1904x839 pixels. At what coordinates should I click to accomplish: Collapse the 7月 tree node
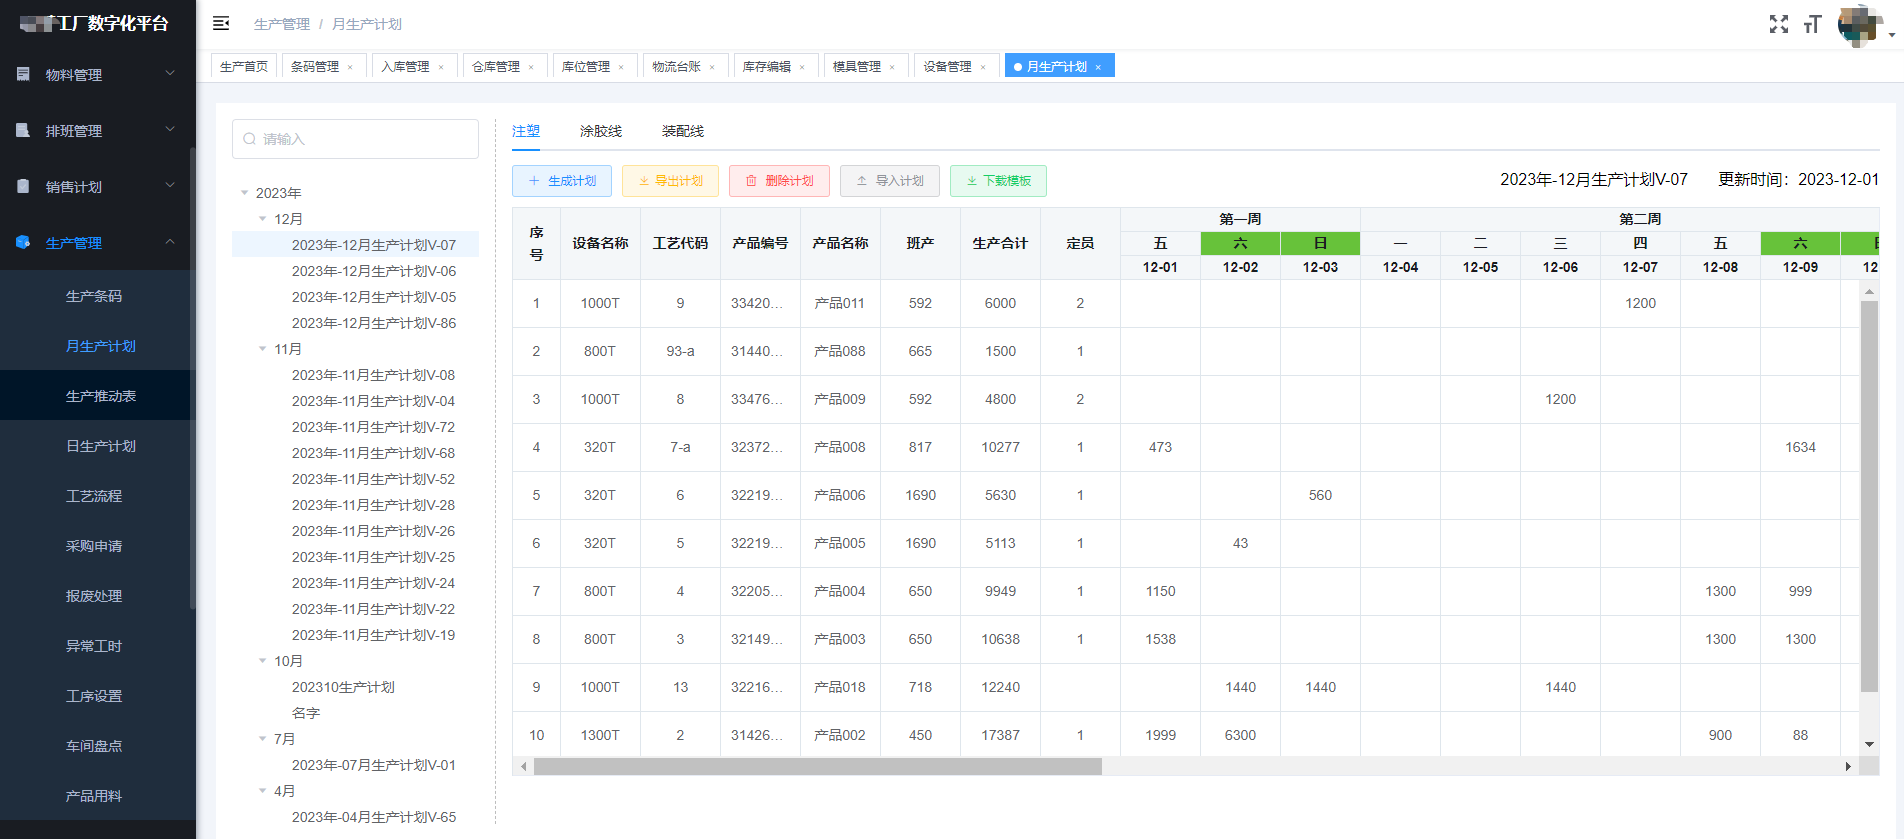(263, 739)
